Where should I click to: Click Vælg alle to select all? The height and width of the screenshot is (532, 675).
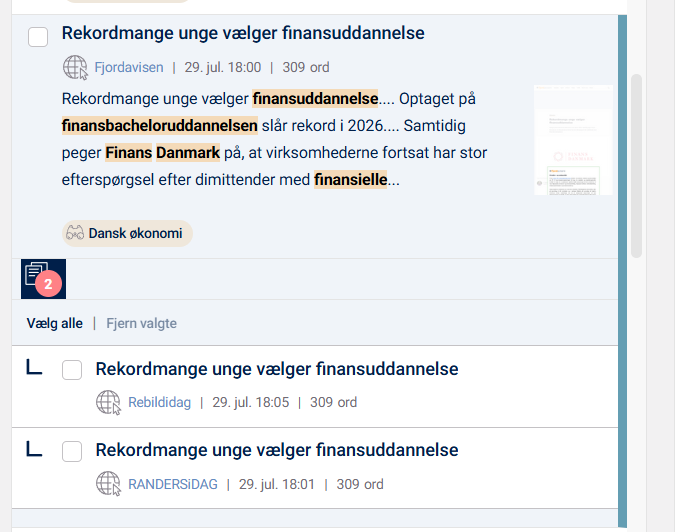[x=55, y=323]
